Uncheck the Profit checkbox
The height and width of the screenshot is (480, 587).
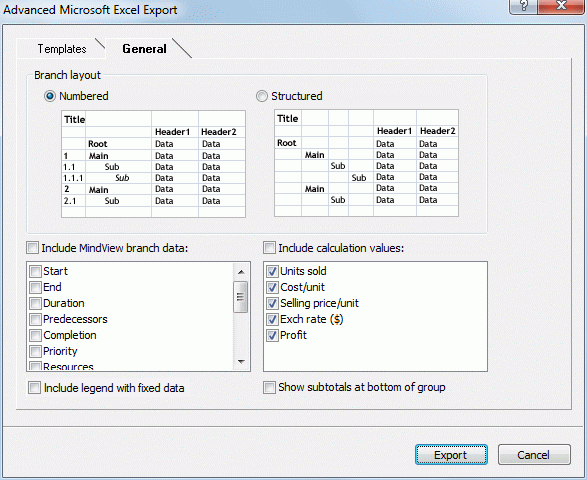click(x=272, y=335)
